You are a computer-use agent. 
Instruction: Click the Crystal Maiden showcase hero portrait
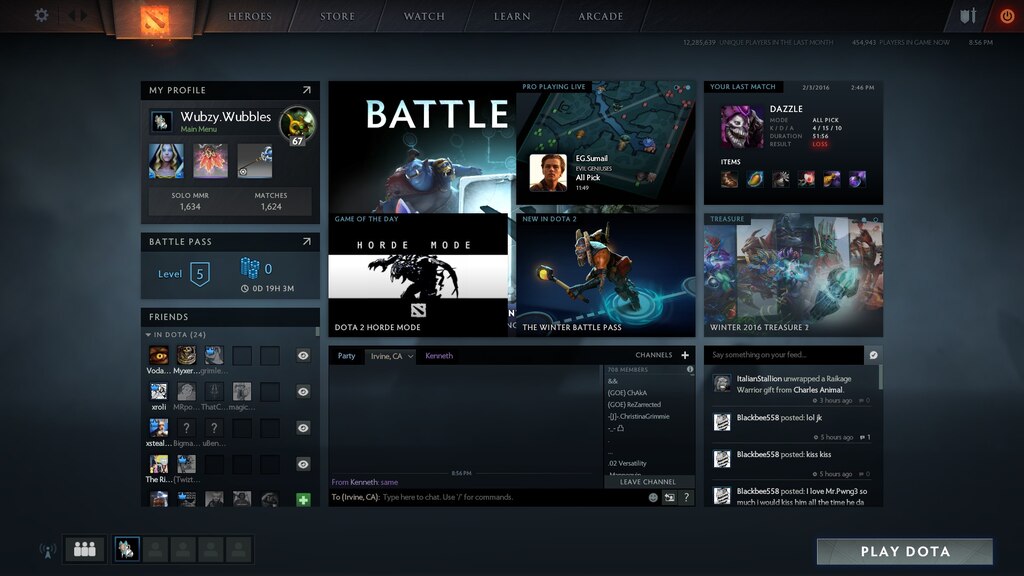coord(166,161)
